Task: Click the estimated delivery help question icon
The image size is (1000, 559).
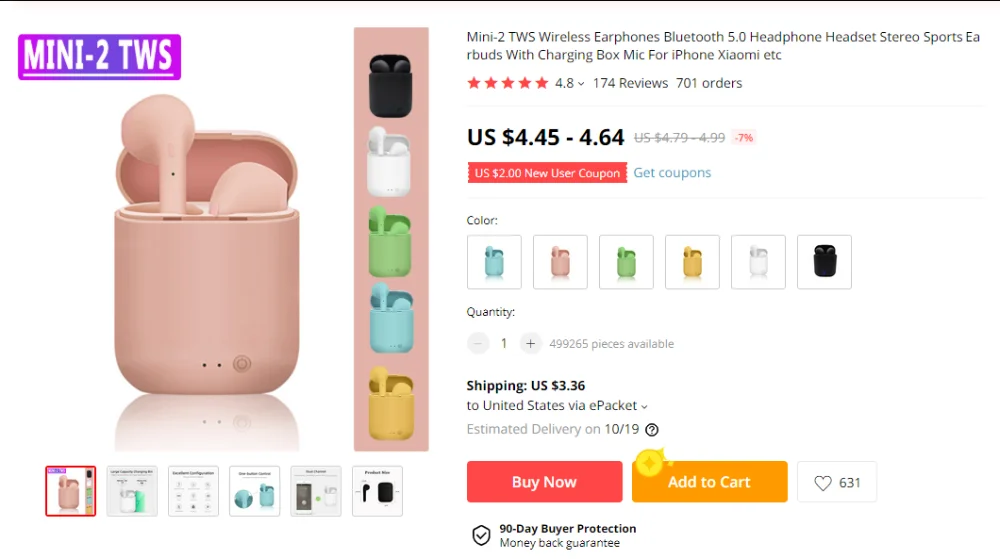Action: [652, 430]
